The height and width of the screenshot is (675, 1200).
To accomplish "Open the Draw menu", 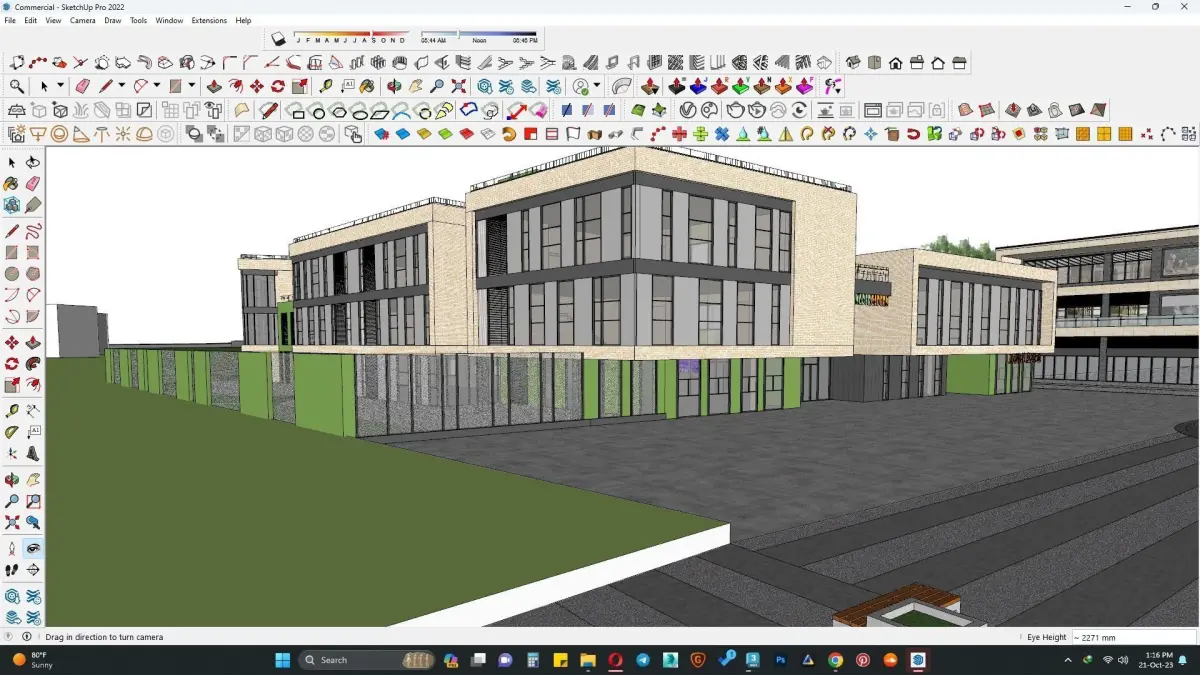I will [x=113, y=20].
